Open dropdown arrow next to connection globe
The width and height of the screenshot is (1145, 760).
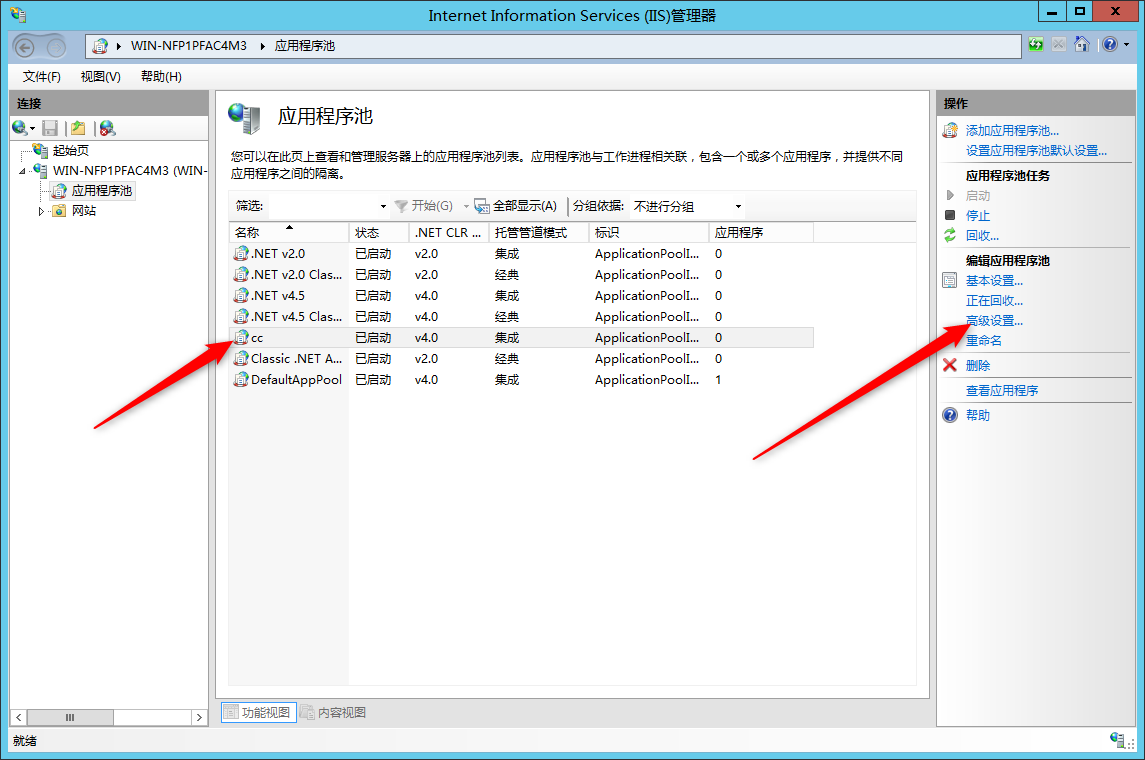coord(32,129)
